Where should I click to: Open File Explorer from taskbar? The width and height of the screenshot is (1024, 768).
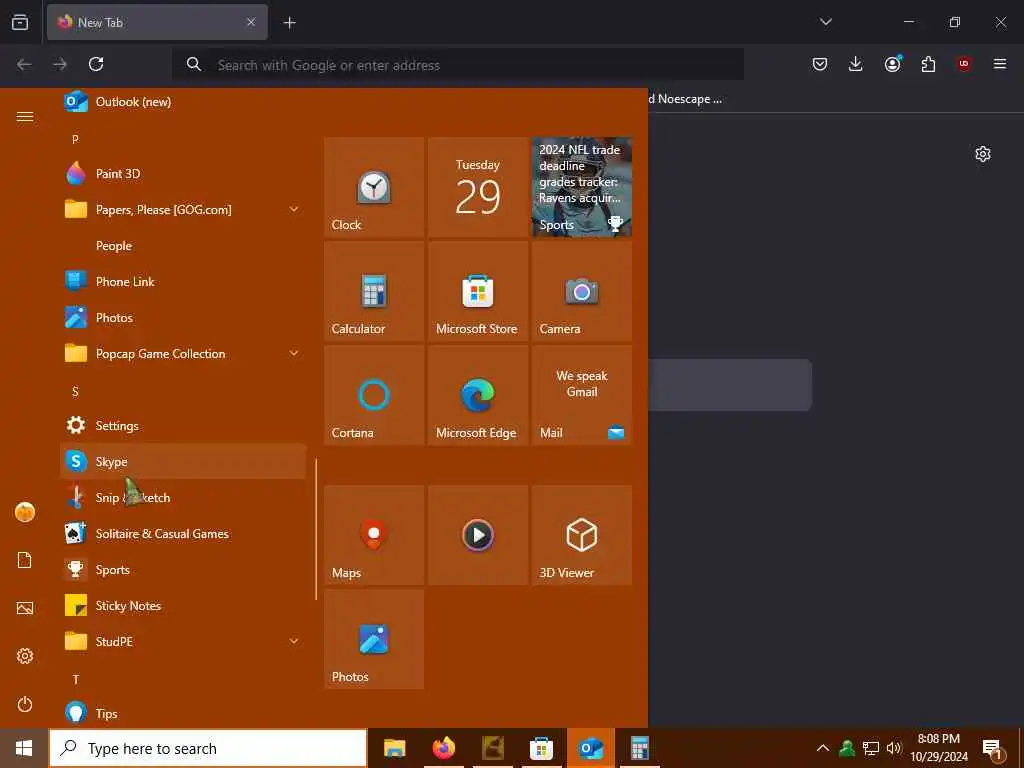[394, 748]
